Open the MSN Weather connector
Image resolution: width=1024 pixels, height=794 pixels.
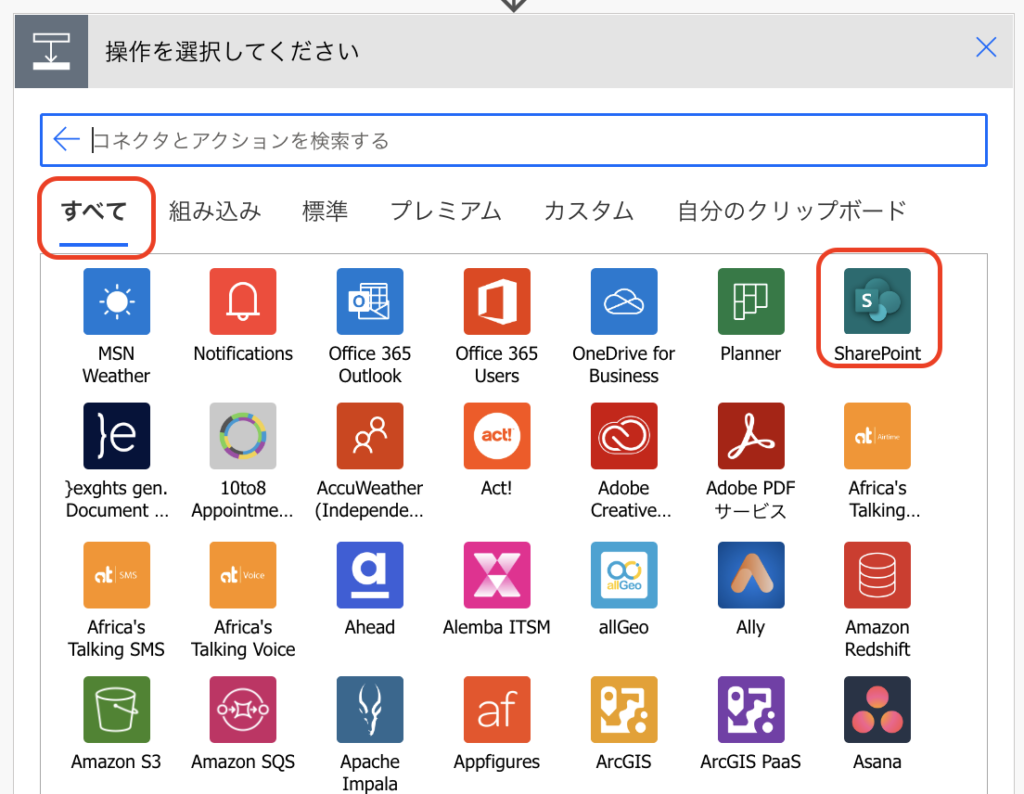click(116, 301)
